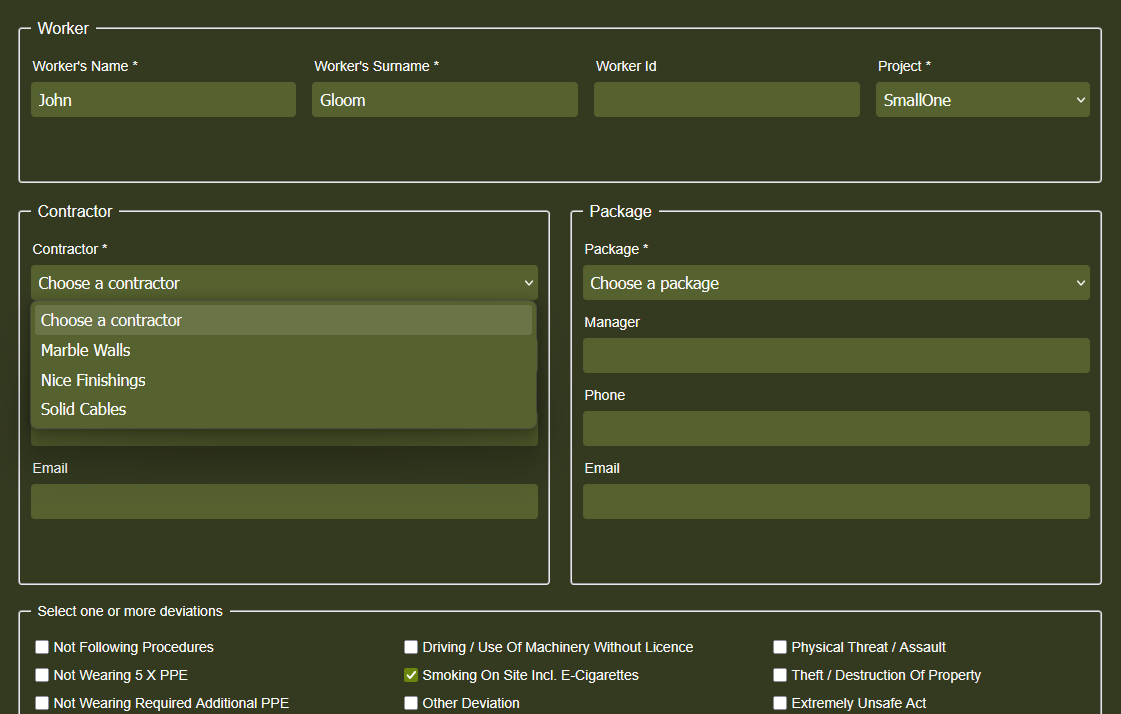Click the empty Worker Id field
1121x714 pixels.
point(726,100)
